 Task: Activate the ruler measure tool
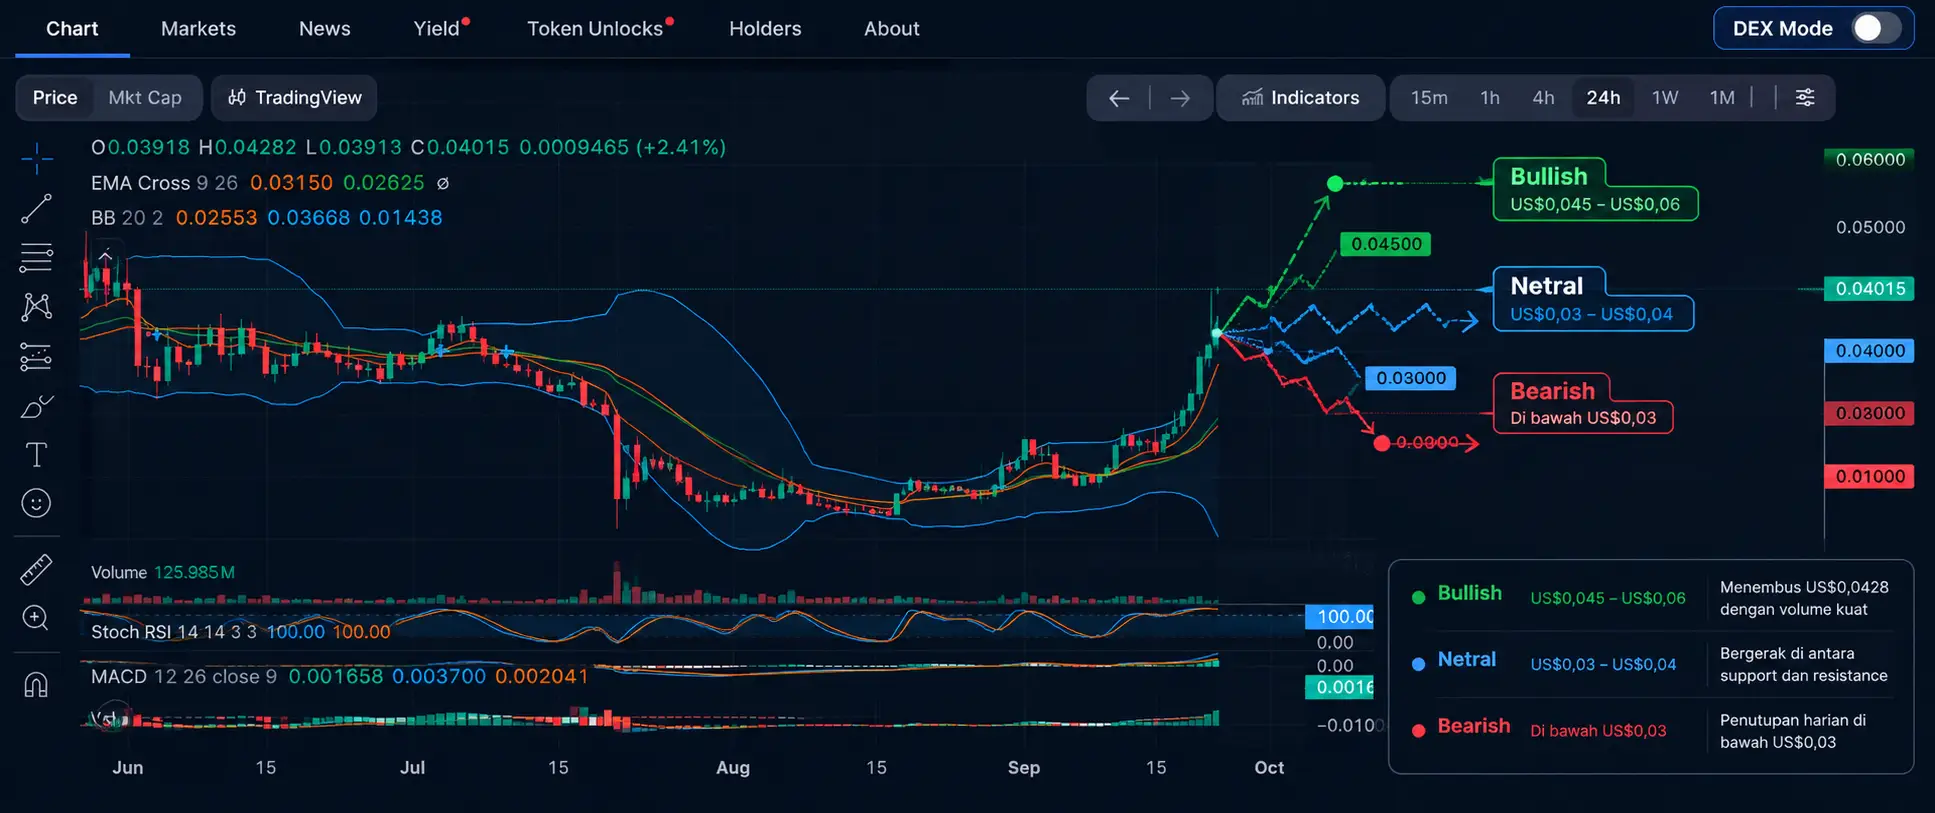pos(36,570)
